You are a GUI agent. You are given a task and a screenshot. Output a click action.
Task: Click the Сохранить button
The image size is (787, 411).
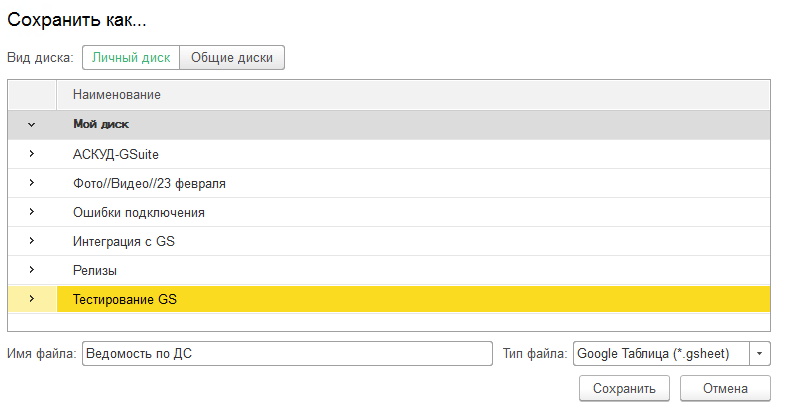click(623, 388)
